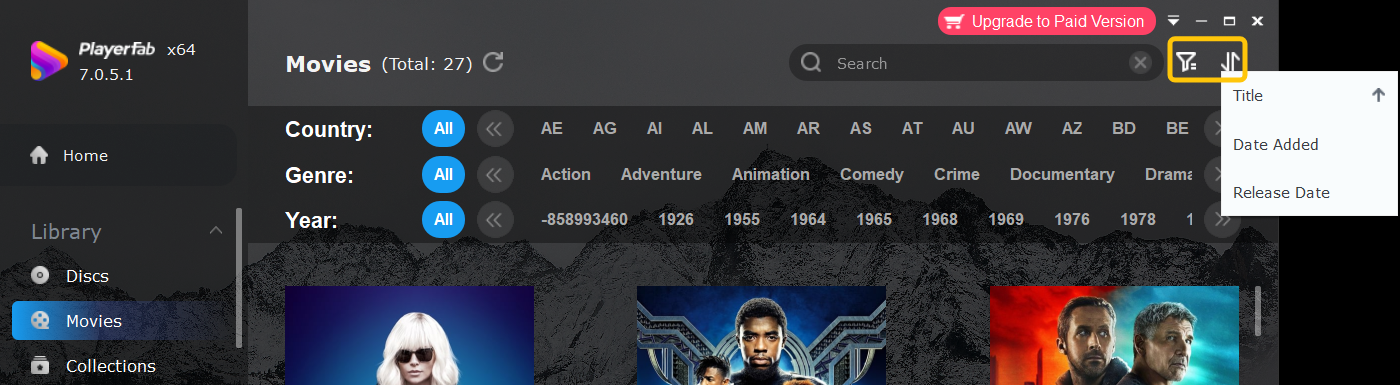Click the vertical scrollbar of movie grid
Viewport: 1400px width, 385px height.
click(1256, 311)
